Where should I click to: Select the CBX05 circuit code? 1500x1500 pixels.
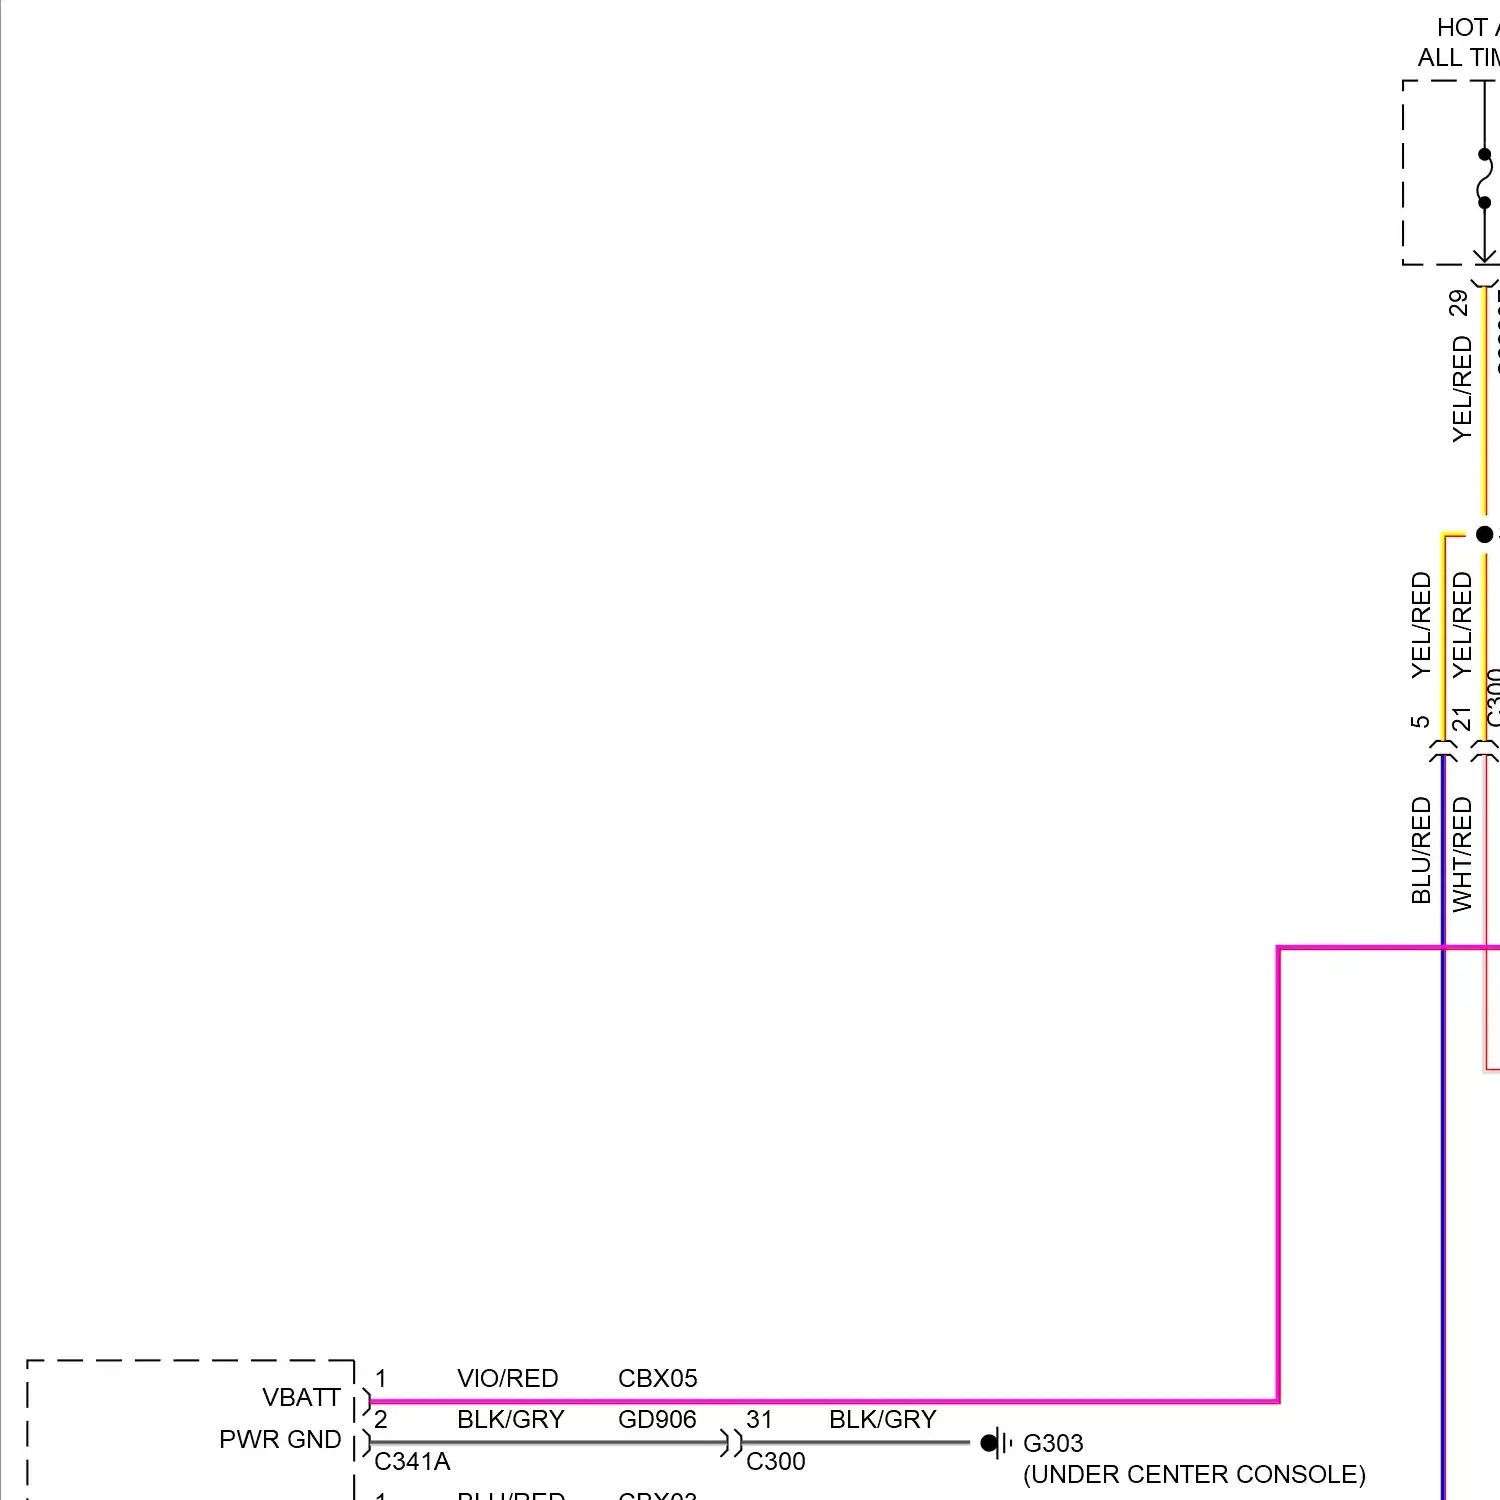[657, 1378]
